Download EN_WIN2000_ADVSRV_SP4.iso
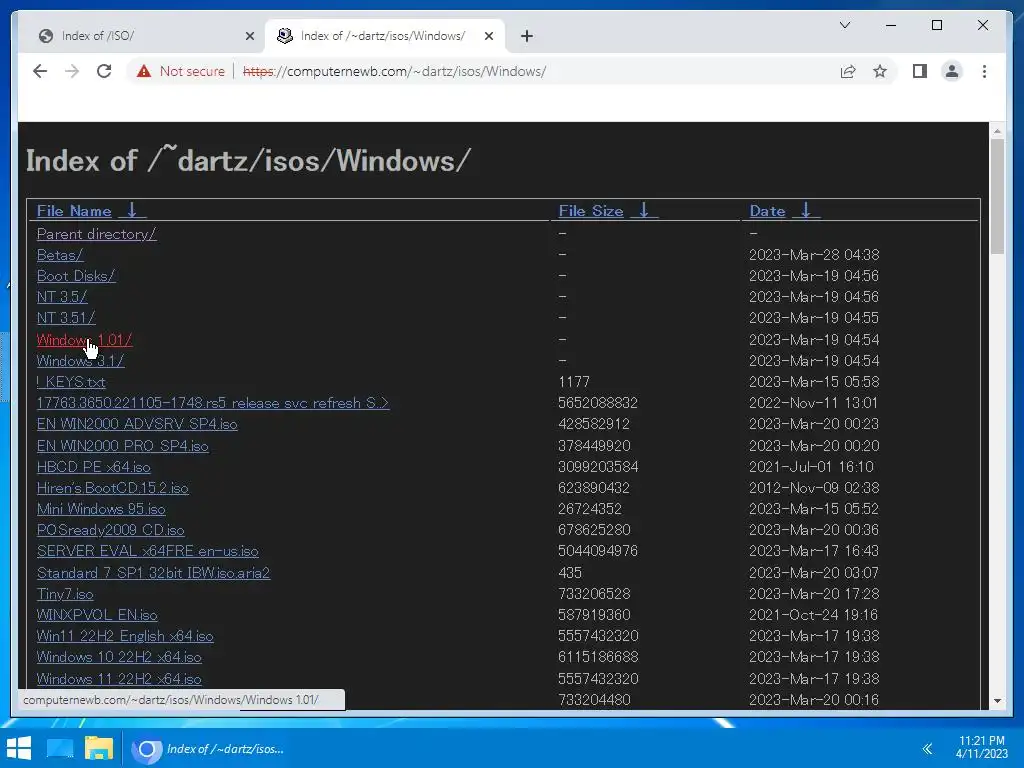 [137, 424]
